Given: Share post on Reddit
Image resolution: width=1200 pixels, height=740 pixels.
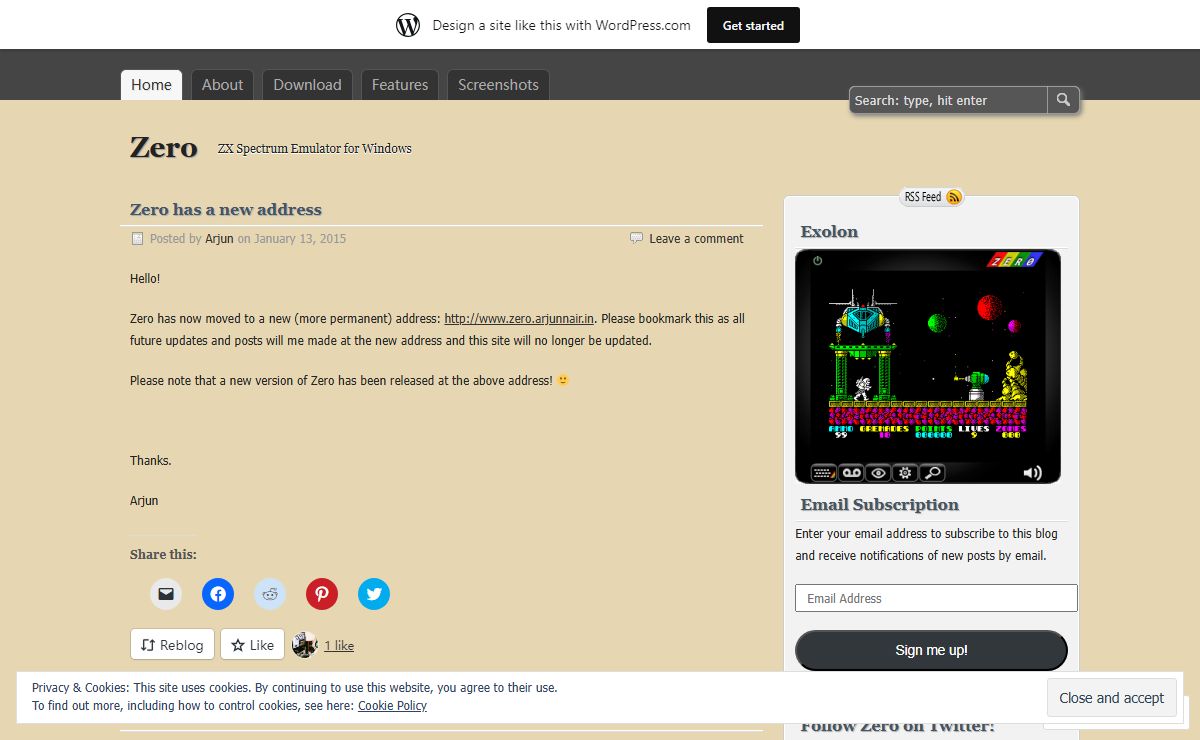Looking at the screenshot, I should click(x=270, y=594).
